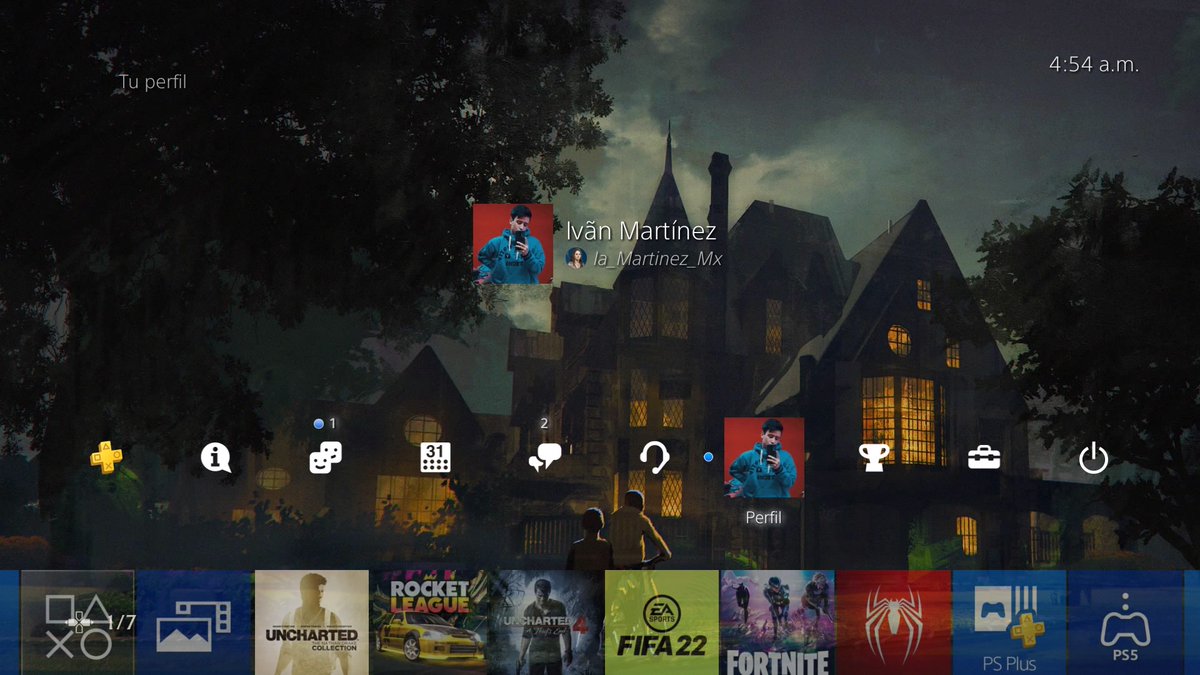1200x675 pixels.
Task: Click the "Perfil" label under the avatar
Action: (x=764, y=518)
